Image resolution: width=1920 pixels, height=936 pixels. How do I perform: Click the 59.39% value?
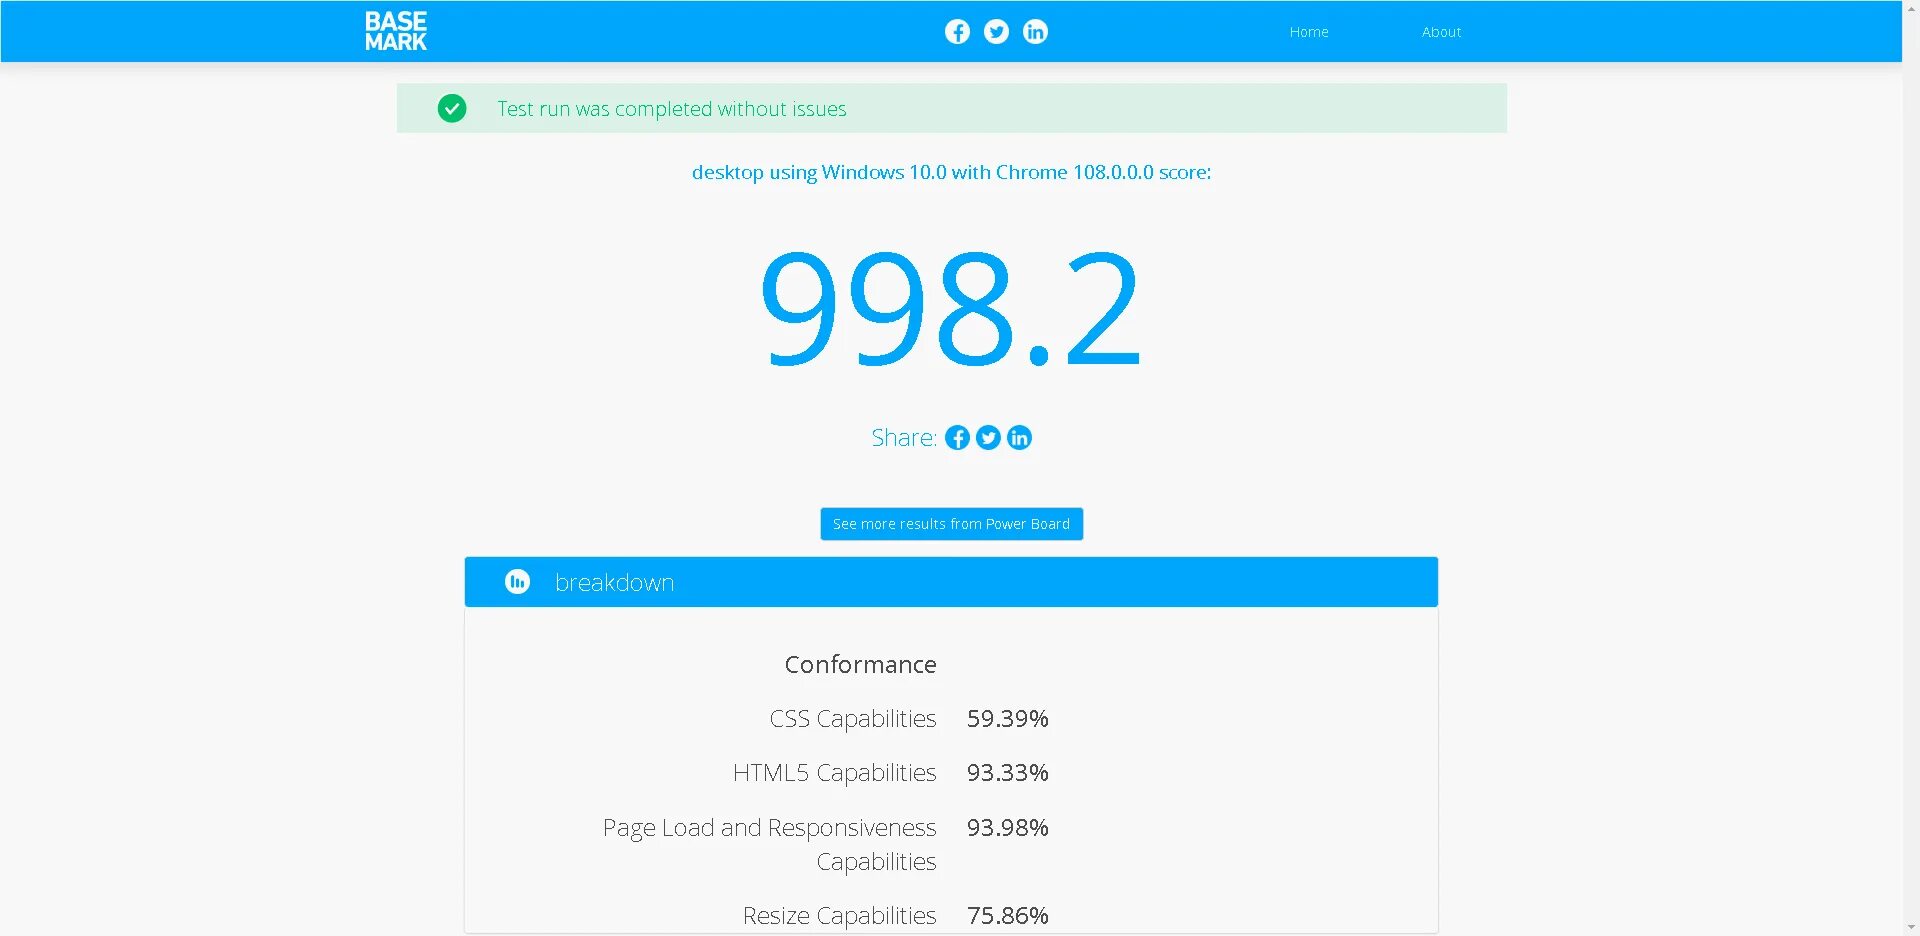click(x=1008, y=719)
